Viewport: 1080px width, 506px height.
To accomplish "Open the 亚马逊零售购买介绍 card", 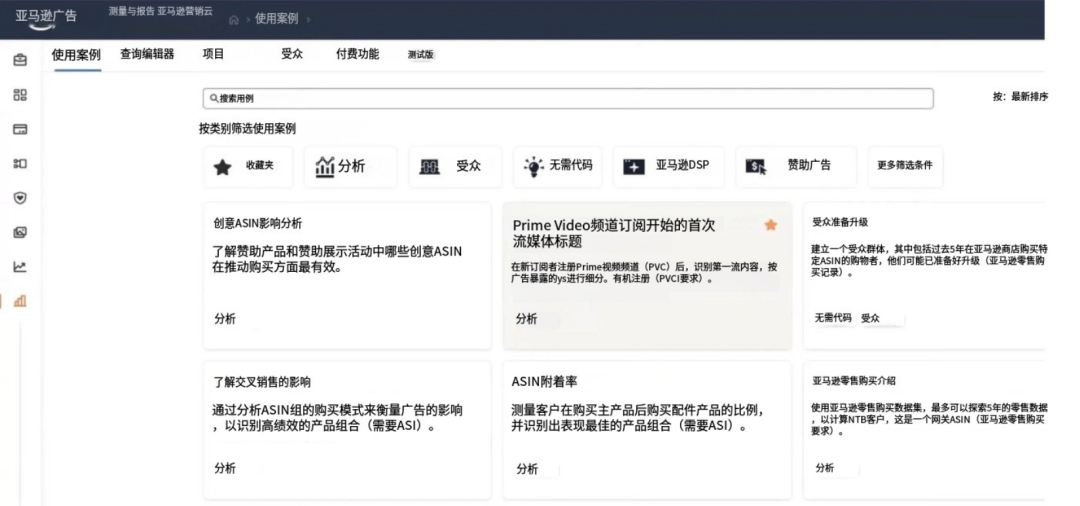I will (x=924, y=430).
